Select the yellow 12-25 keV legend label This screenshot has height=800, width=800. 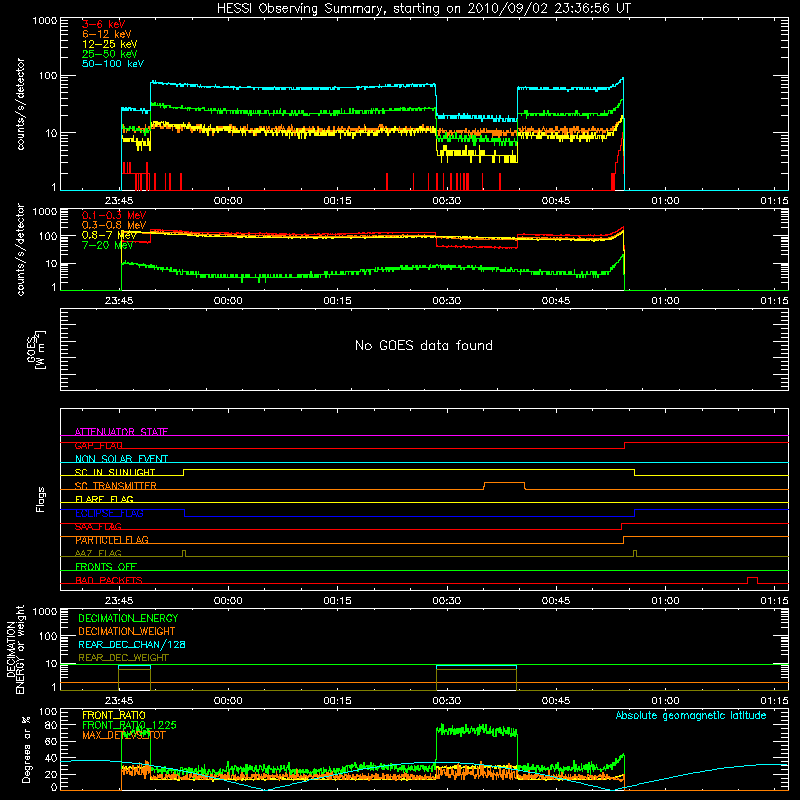[109, 44]
